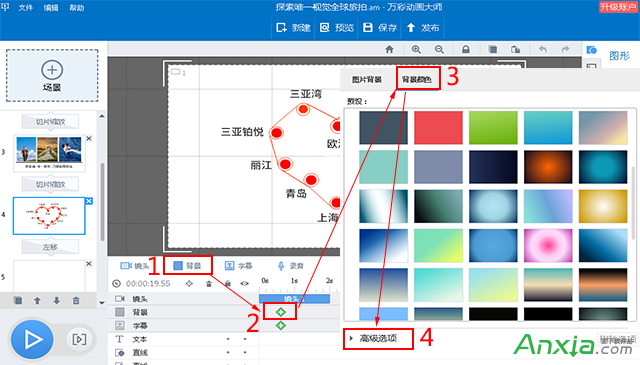Toggle the timeline eye visibility icon

(x=244, y=283)
